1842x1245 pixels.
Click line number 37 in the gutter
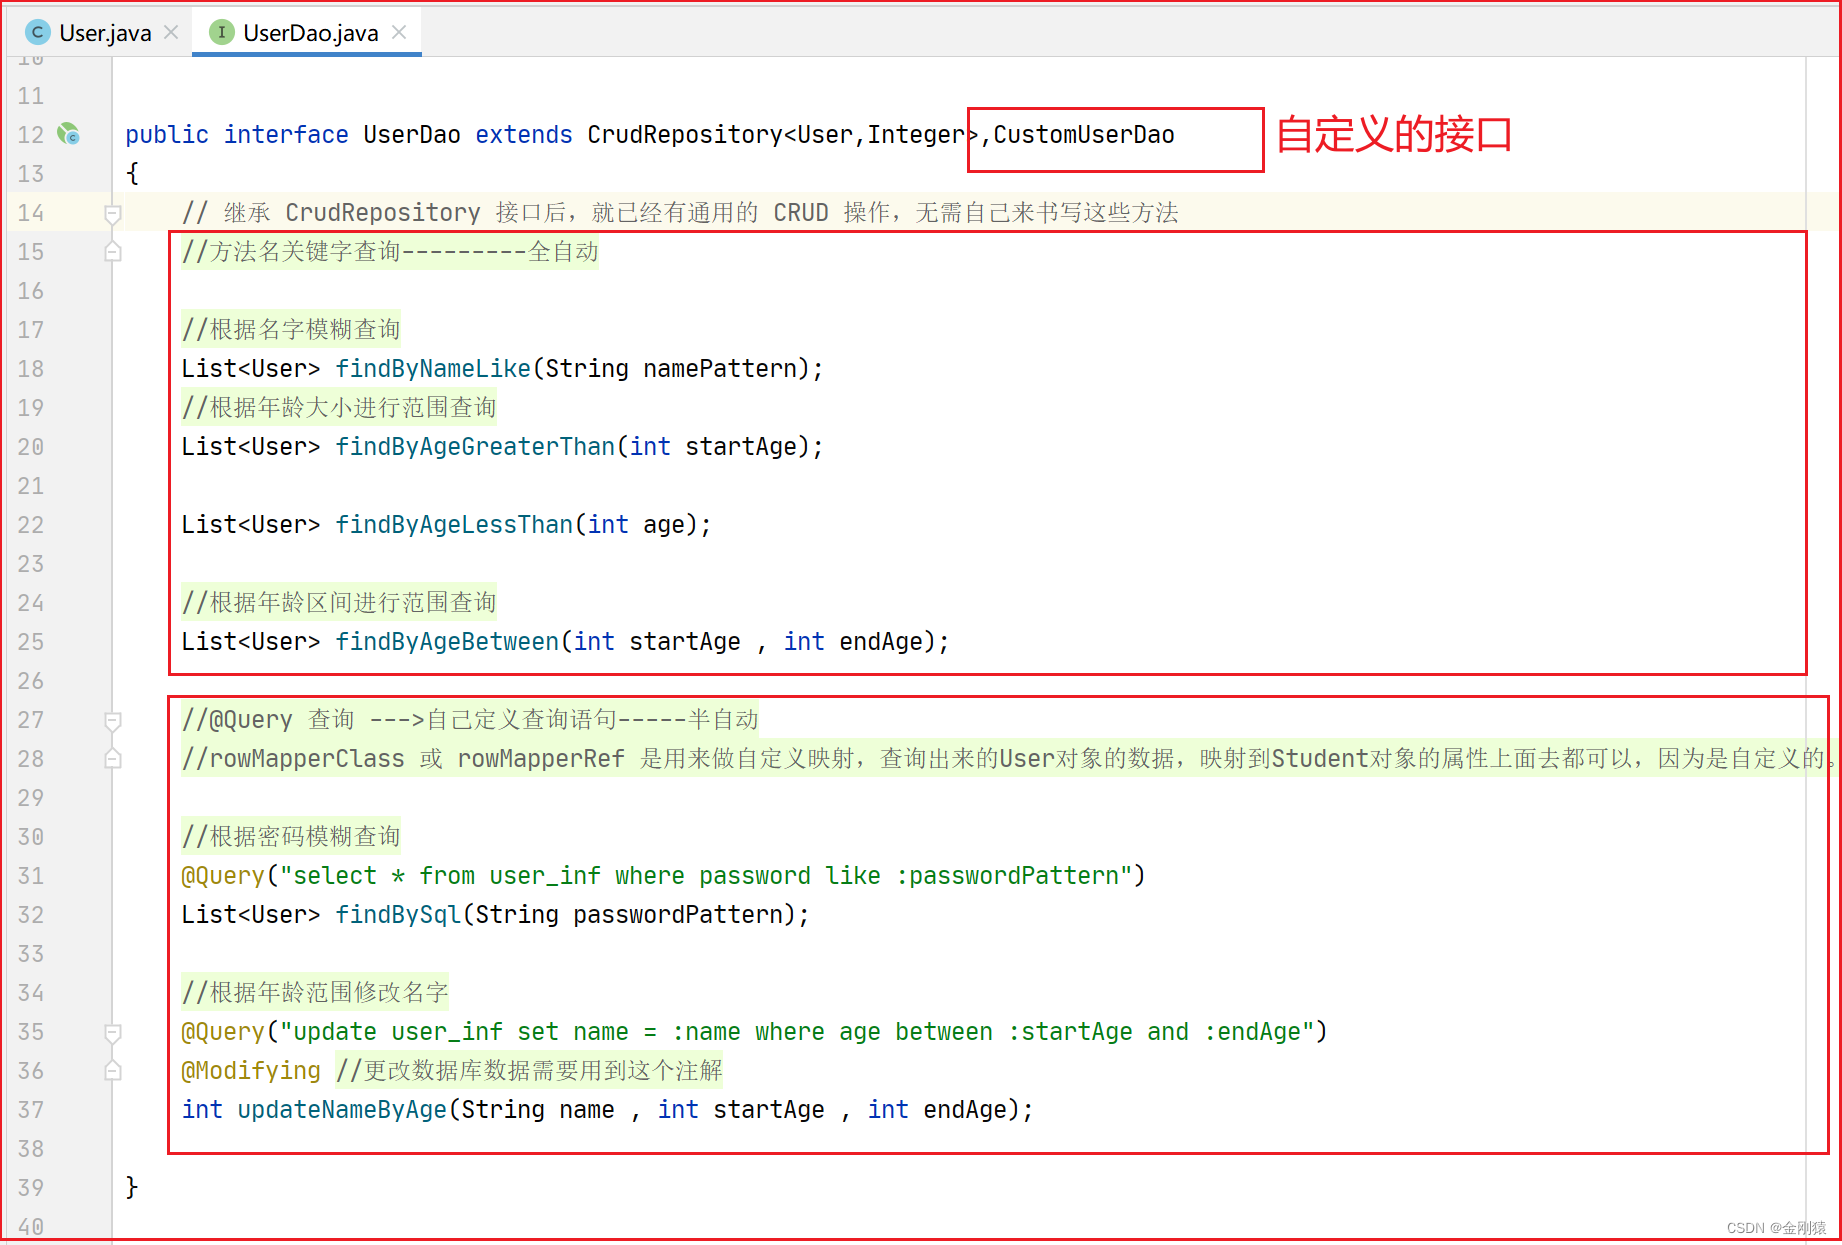[31, 1110]
